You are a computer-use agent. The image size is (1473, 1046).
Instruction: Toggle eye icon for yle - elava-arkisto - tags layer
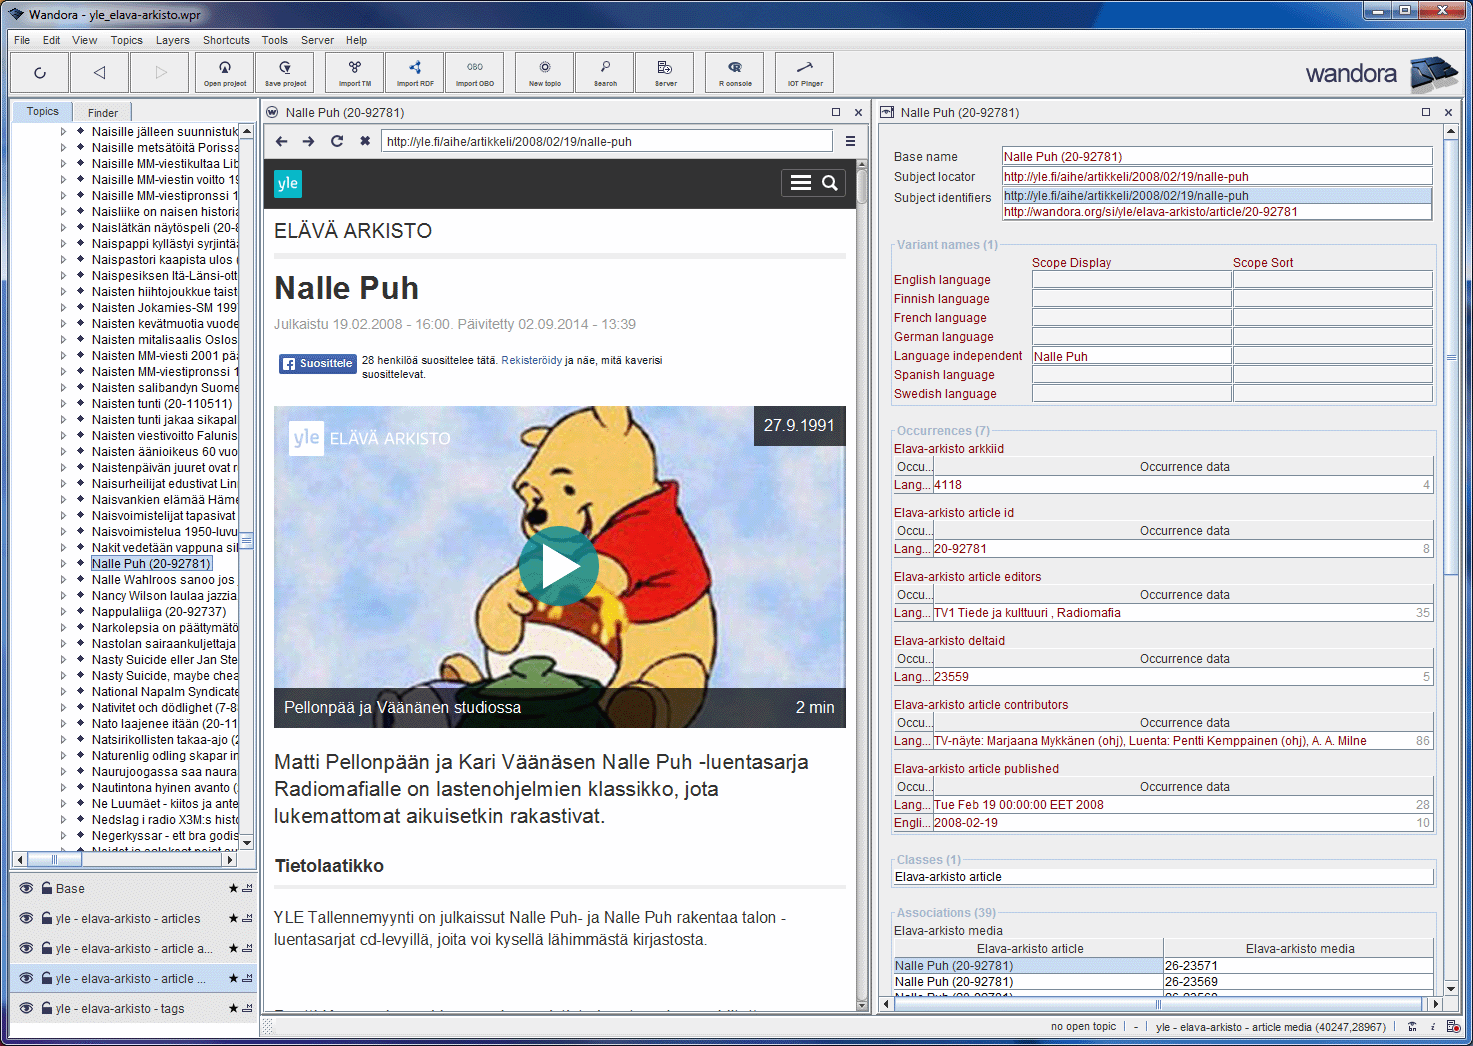click(x=26, y=1008)
